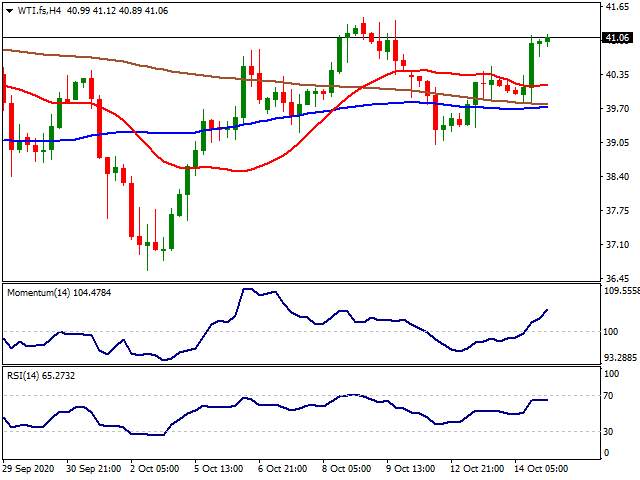Click the RSI 70 level label

click(x=608, y=396)
